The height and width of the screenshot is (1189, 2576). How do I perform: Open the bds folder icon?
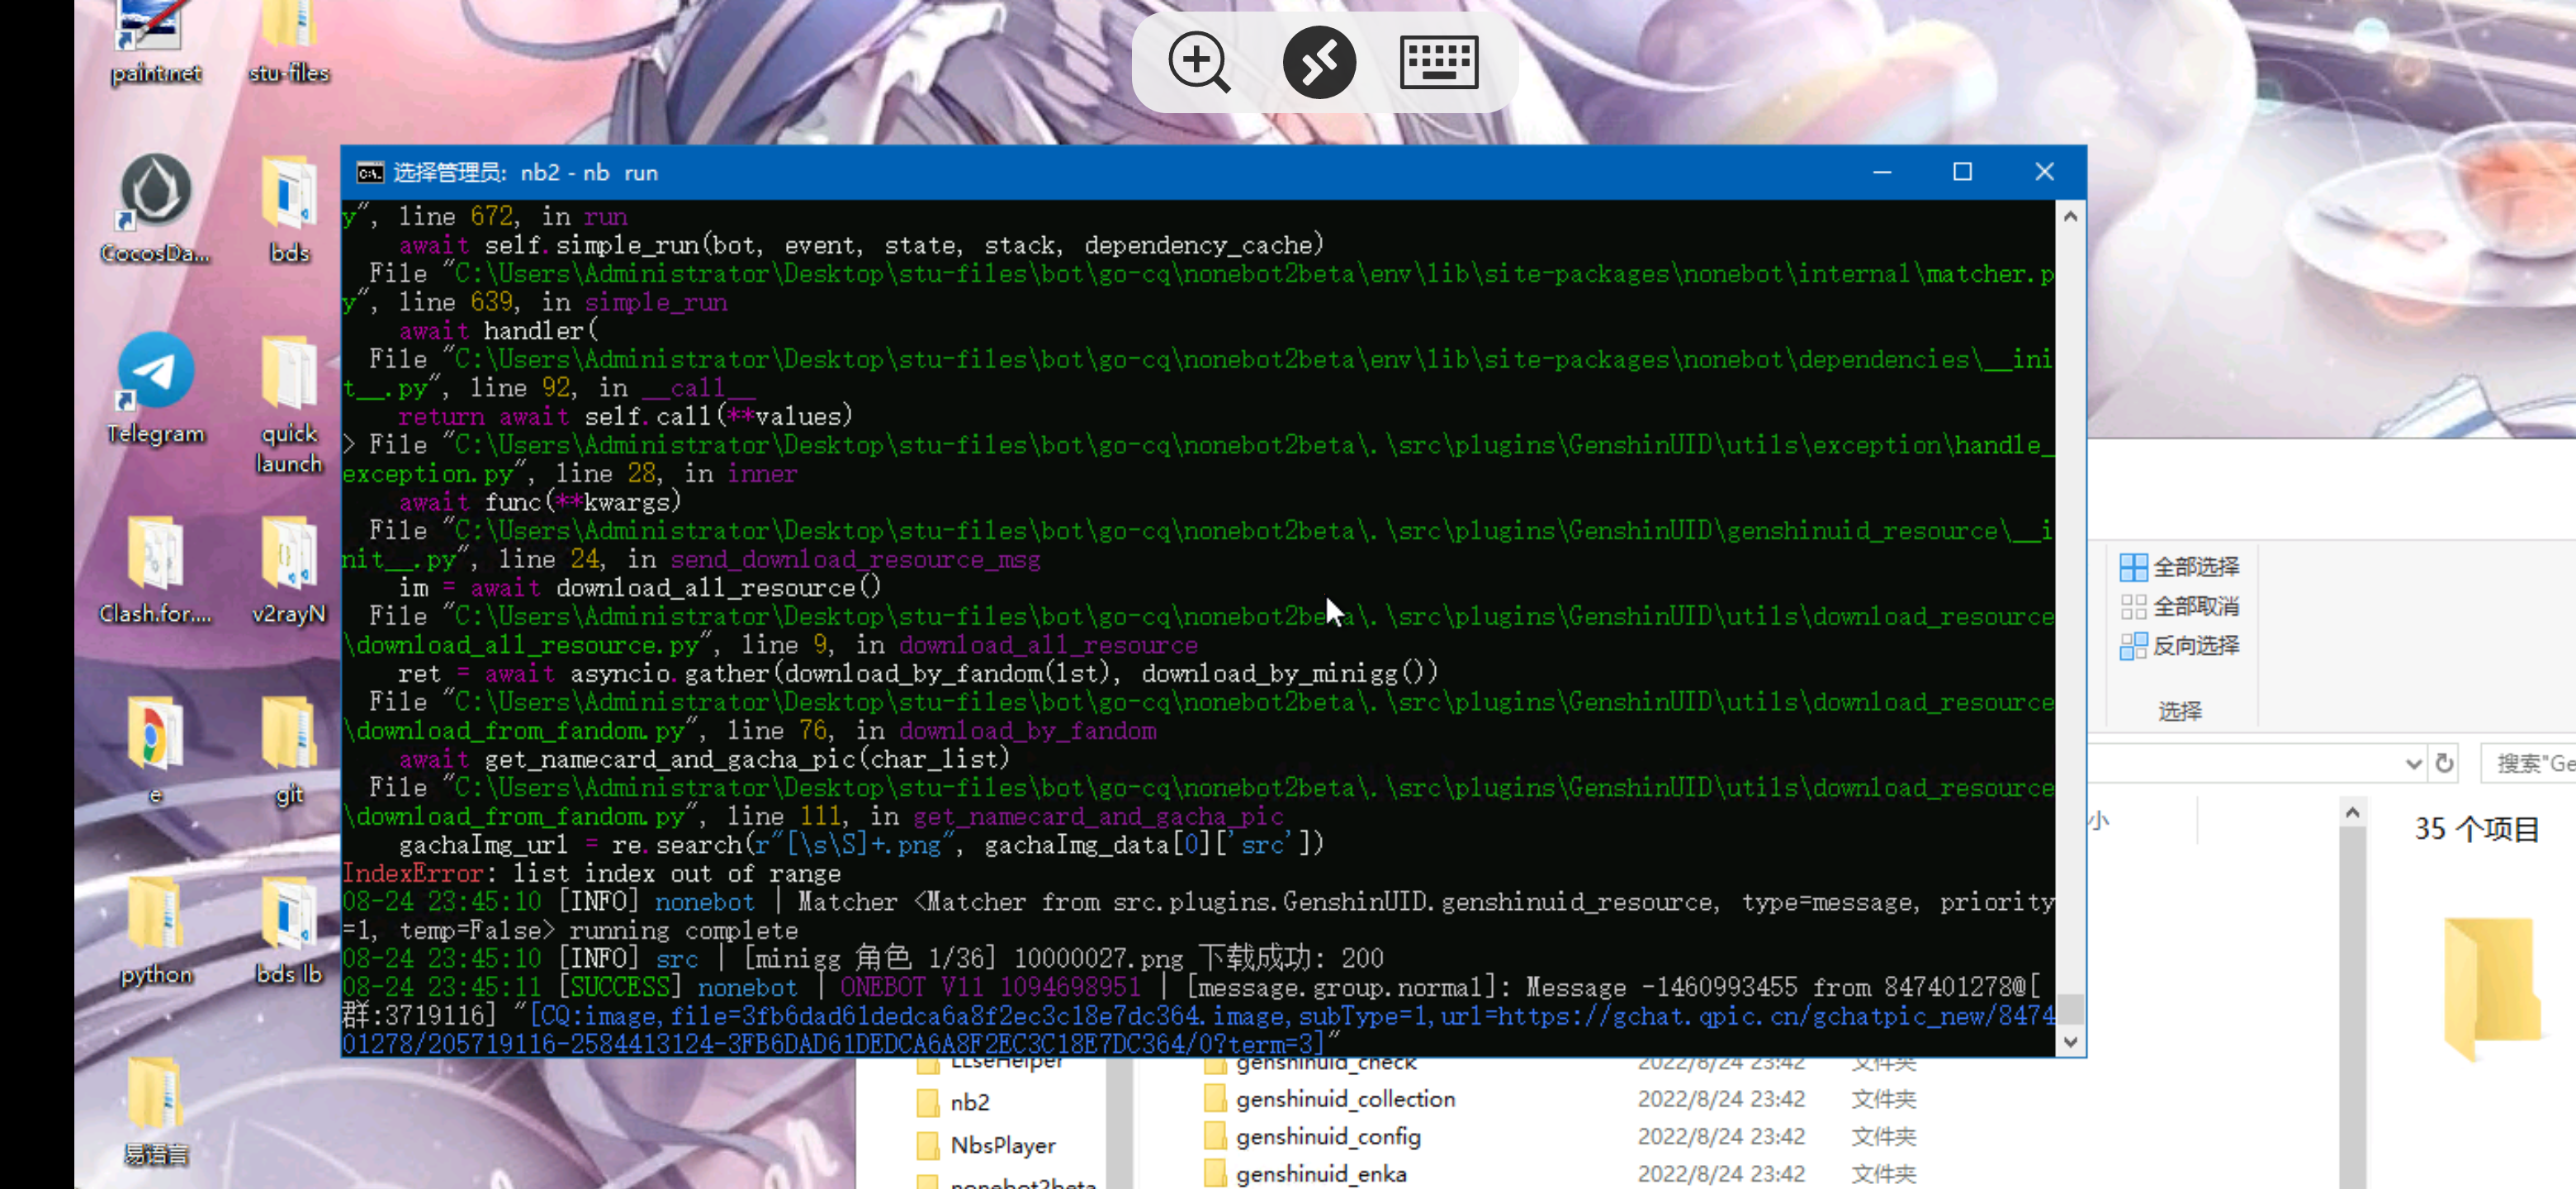click(x=289, y=208)
